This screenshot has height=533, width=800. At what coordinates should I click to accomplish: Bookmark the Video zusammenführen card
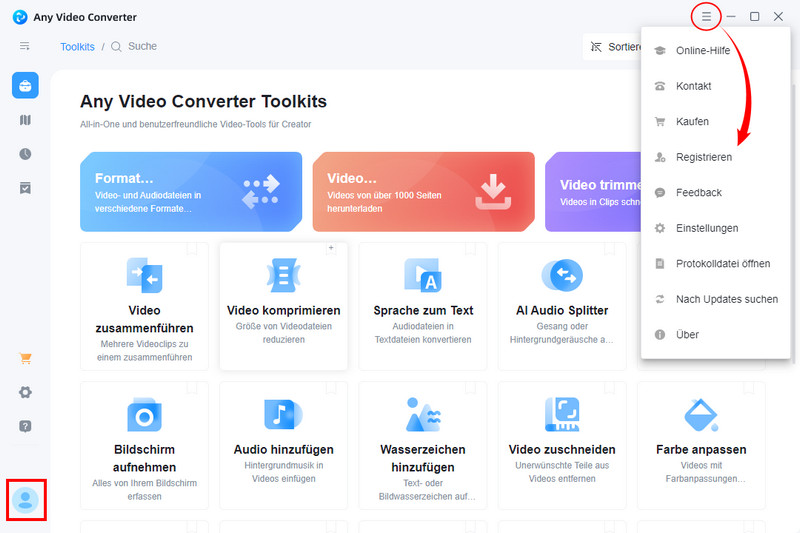[x=192, y=248]
